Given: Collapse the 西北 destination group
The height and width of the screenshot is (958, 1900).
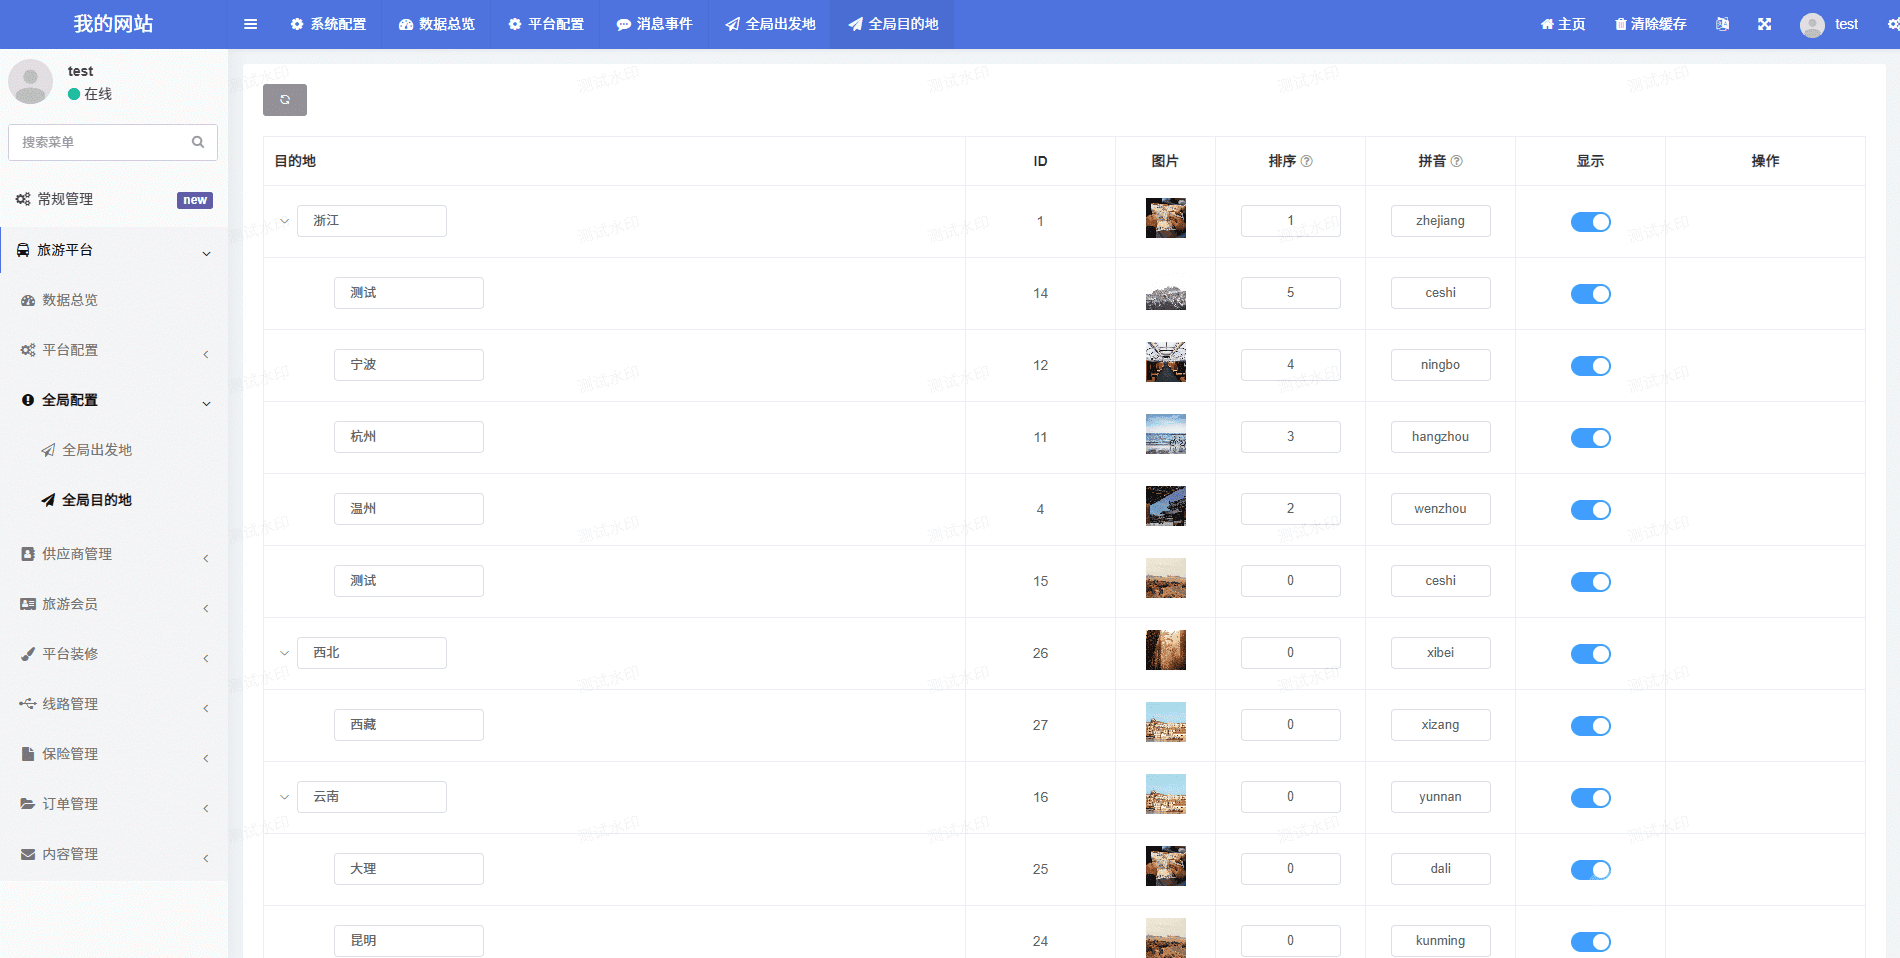Looking at the screenshot, I should 284,653.
